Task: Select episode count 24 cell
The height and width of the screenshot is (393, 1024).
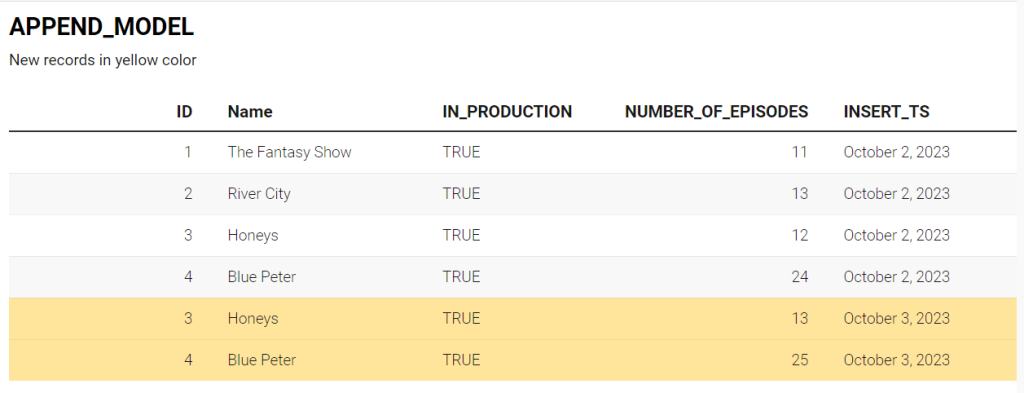Action: coord(800,277)
